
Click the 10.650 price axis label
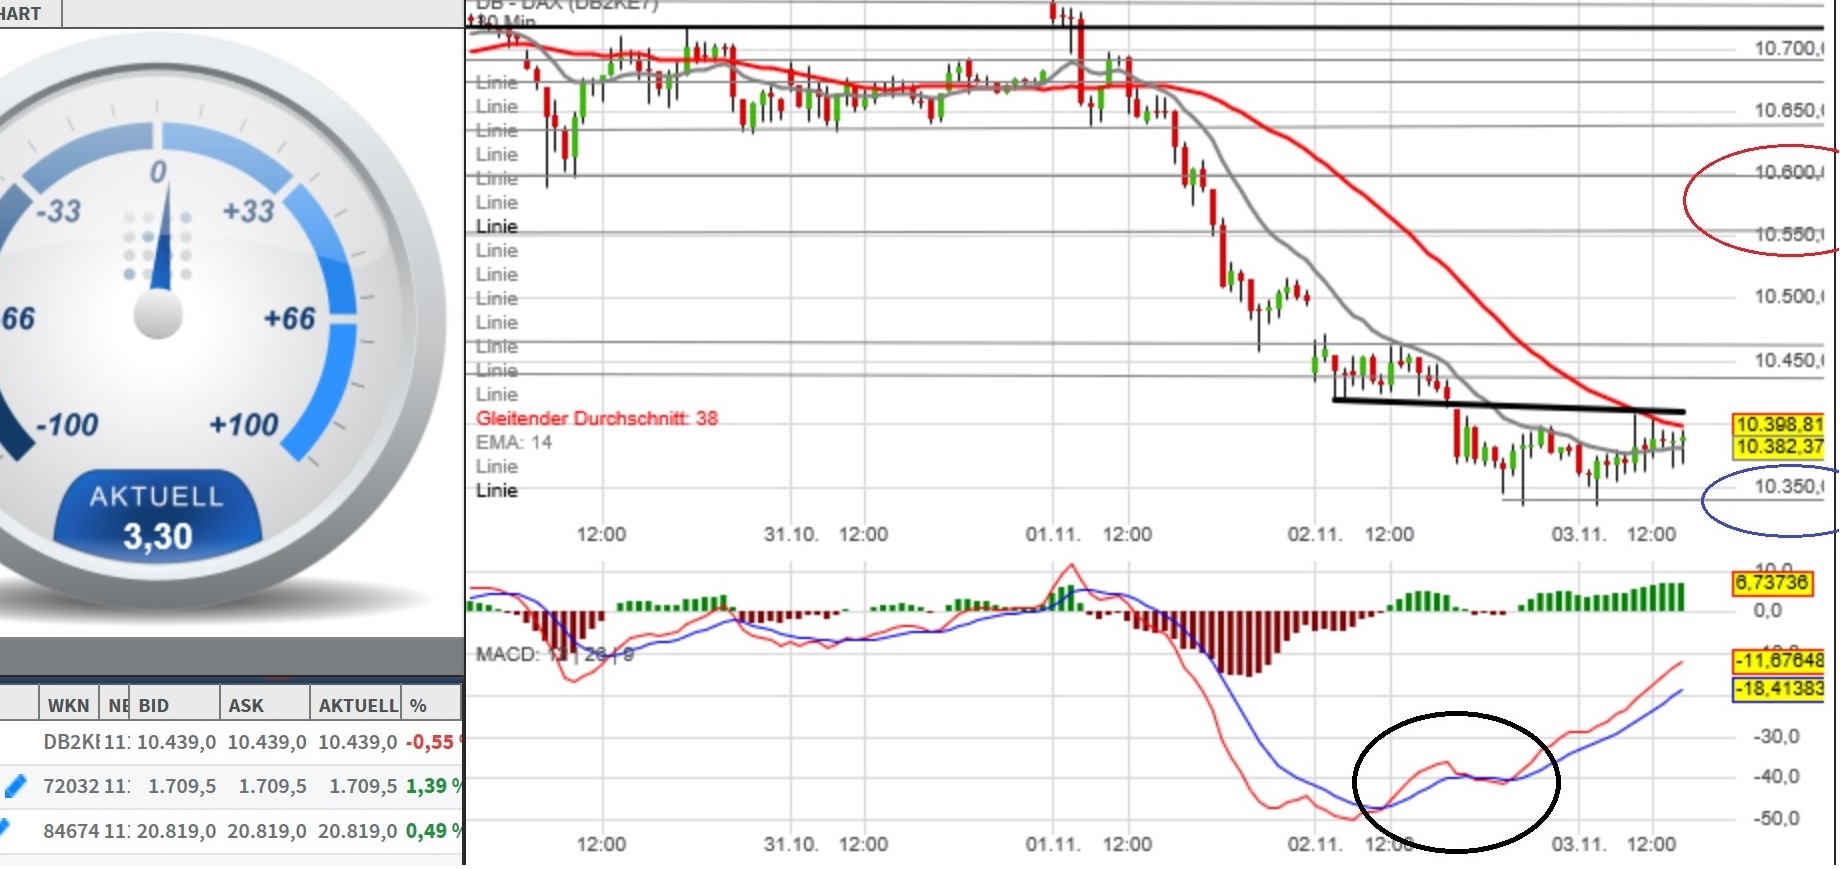(1789, 110)
